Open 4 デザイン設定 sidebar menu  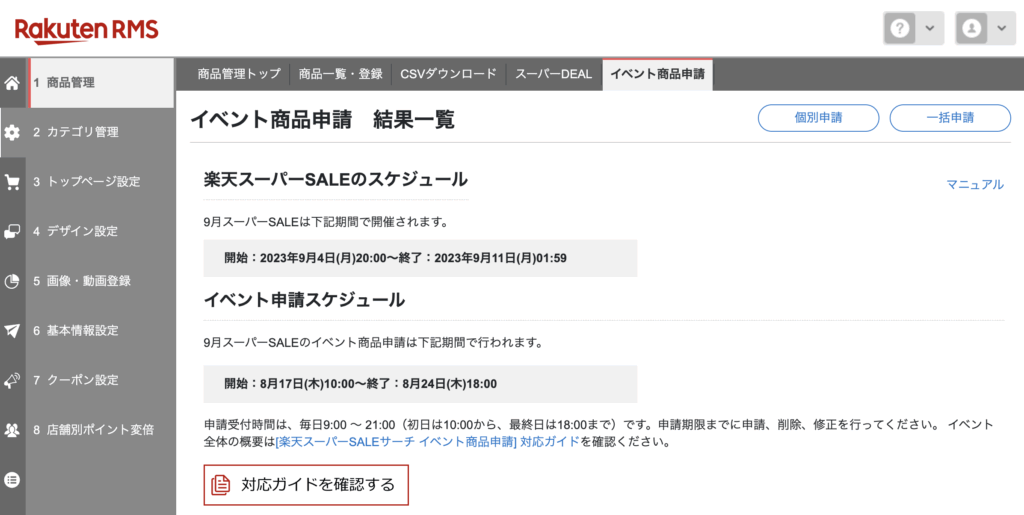point(101,232)
